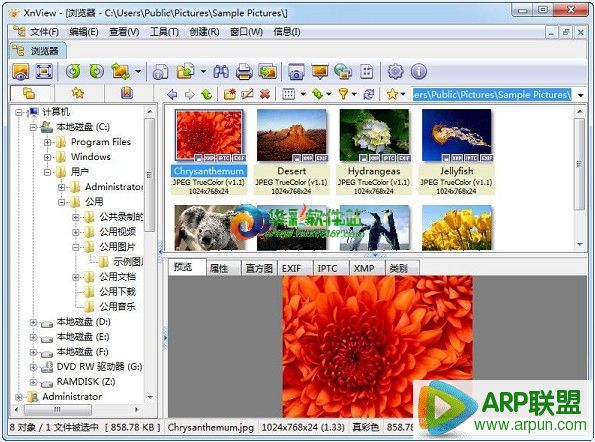Screen dimensions: 595x442
Task: Click the contact sheet icon
Action: (367, 71)
